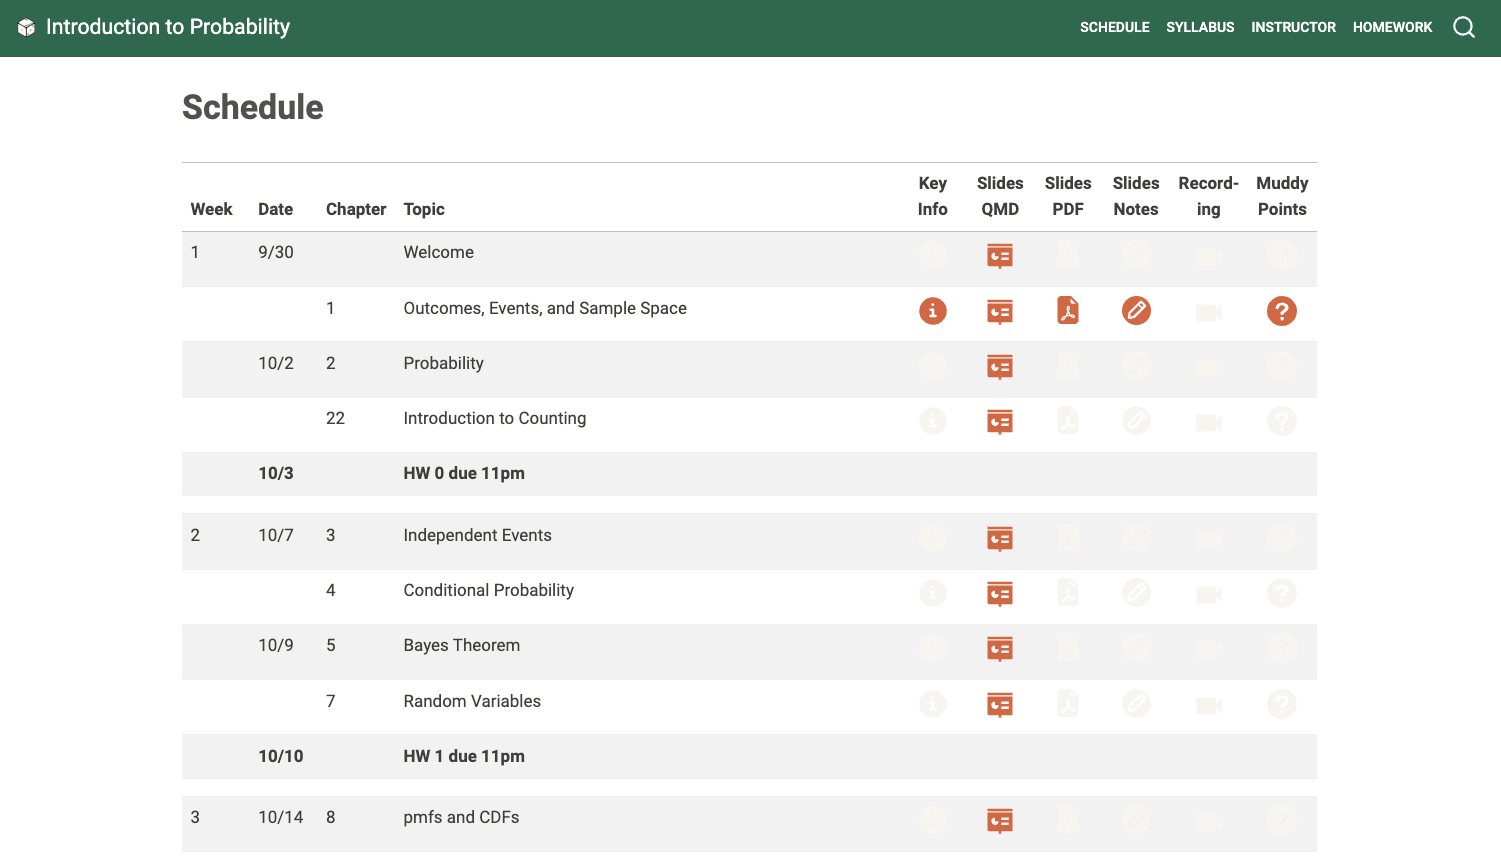
Task: Open Slides QMD for Introduction to Counting
Action: pos(1000,422)
